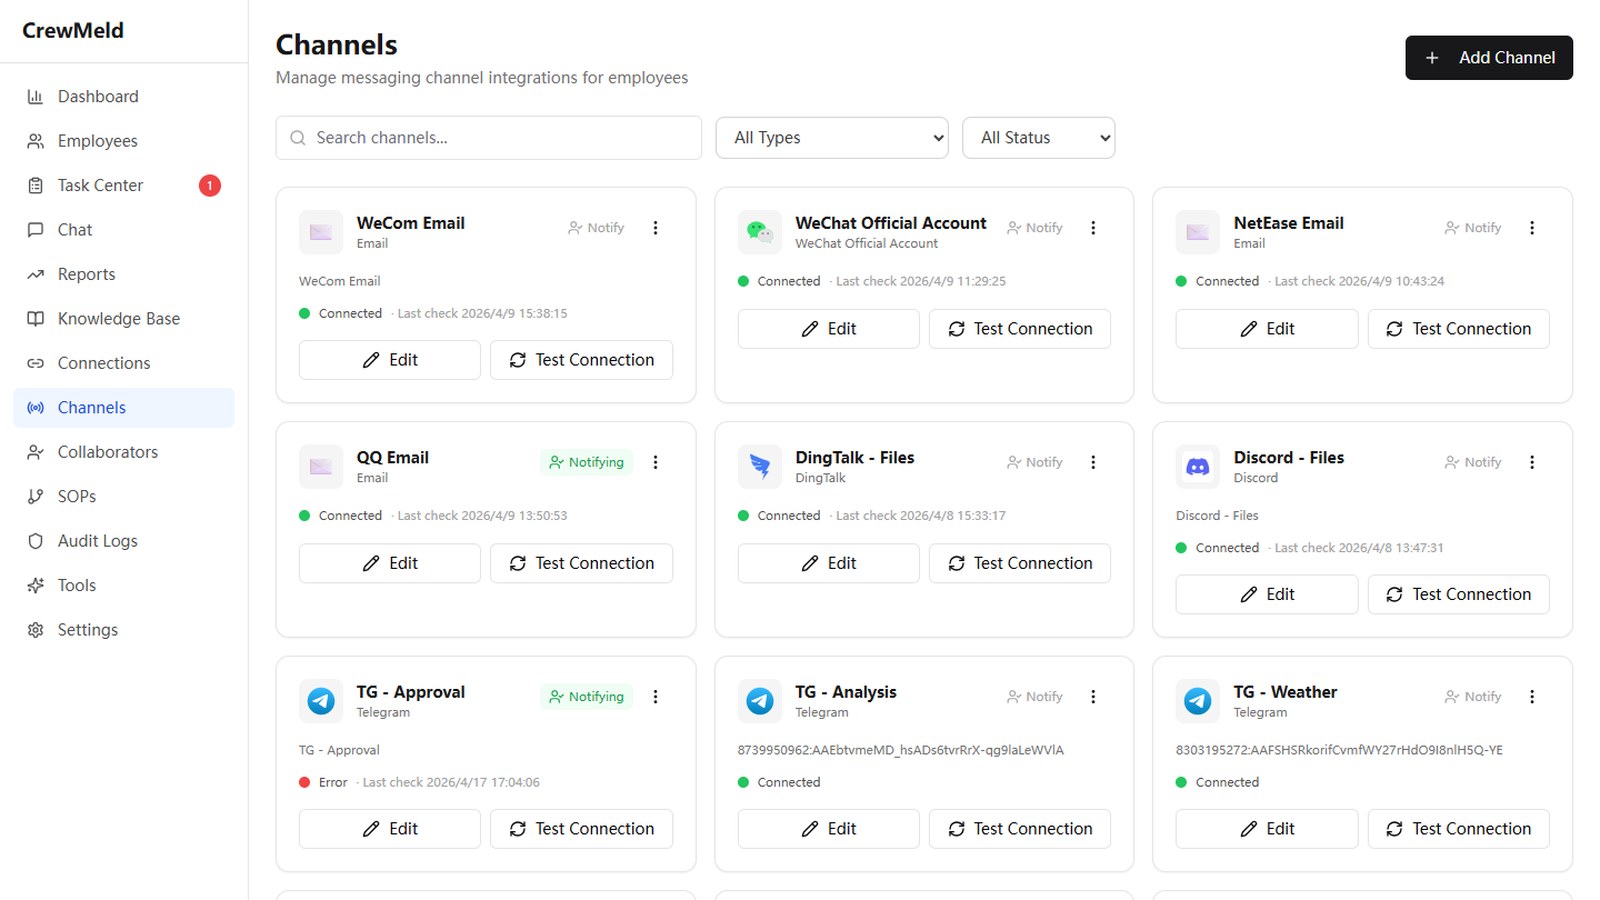Open SOPs from sidebar
The width and height of the screenshot is (1600, 900).
tap(124, 497)
